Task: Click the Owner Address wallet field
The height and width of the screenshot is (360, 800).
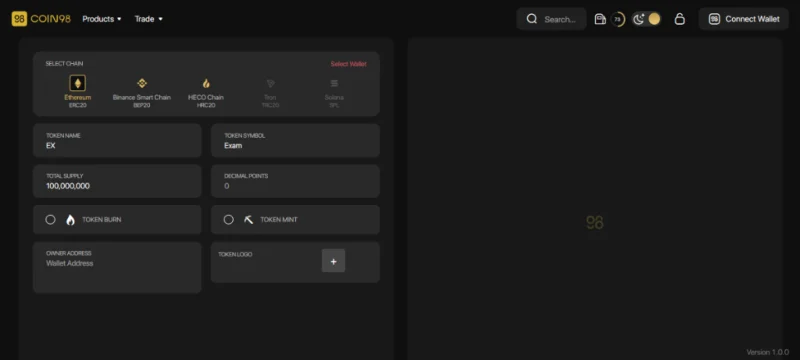Action: pos(117,267)
